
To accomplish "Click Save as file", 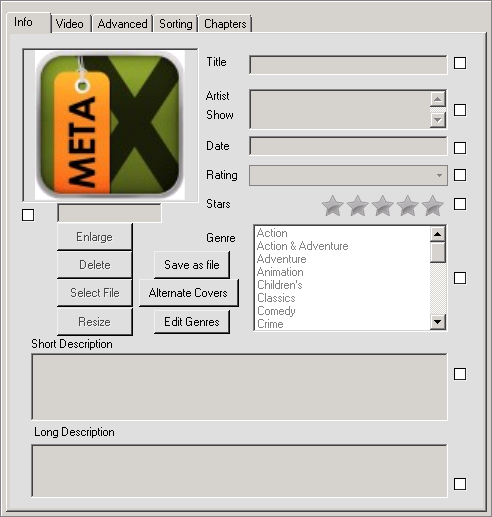I will [192, 265].
